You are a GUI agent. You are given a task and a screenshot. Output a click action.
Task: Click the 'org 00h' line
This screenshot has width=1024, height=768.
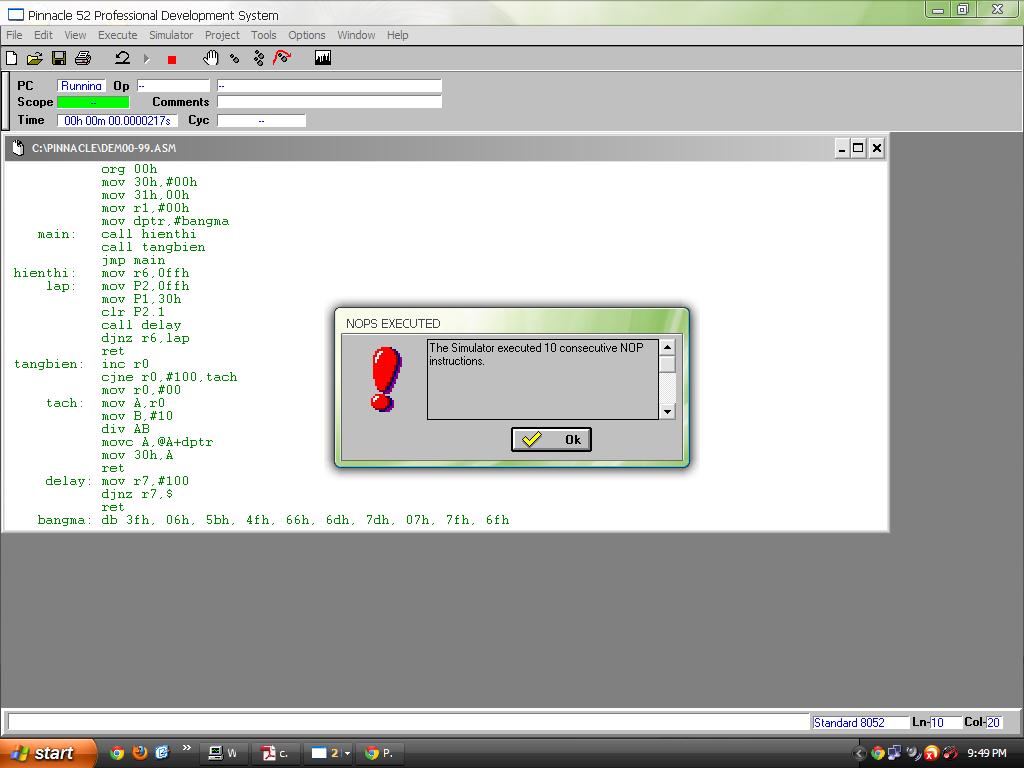129,168
